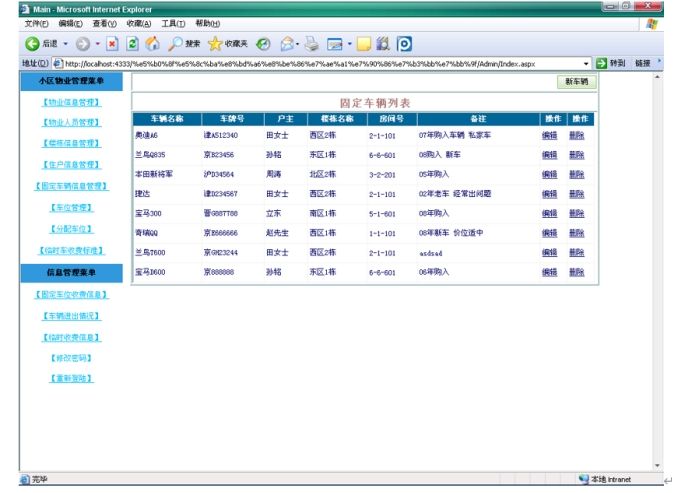The width and height of the screenshot is (693, 493).
Task: Click the blue square icon ending the toolbar
Action: coord(404,44)
